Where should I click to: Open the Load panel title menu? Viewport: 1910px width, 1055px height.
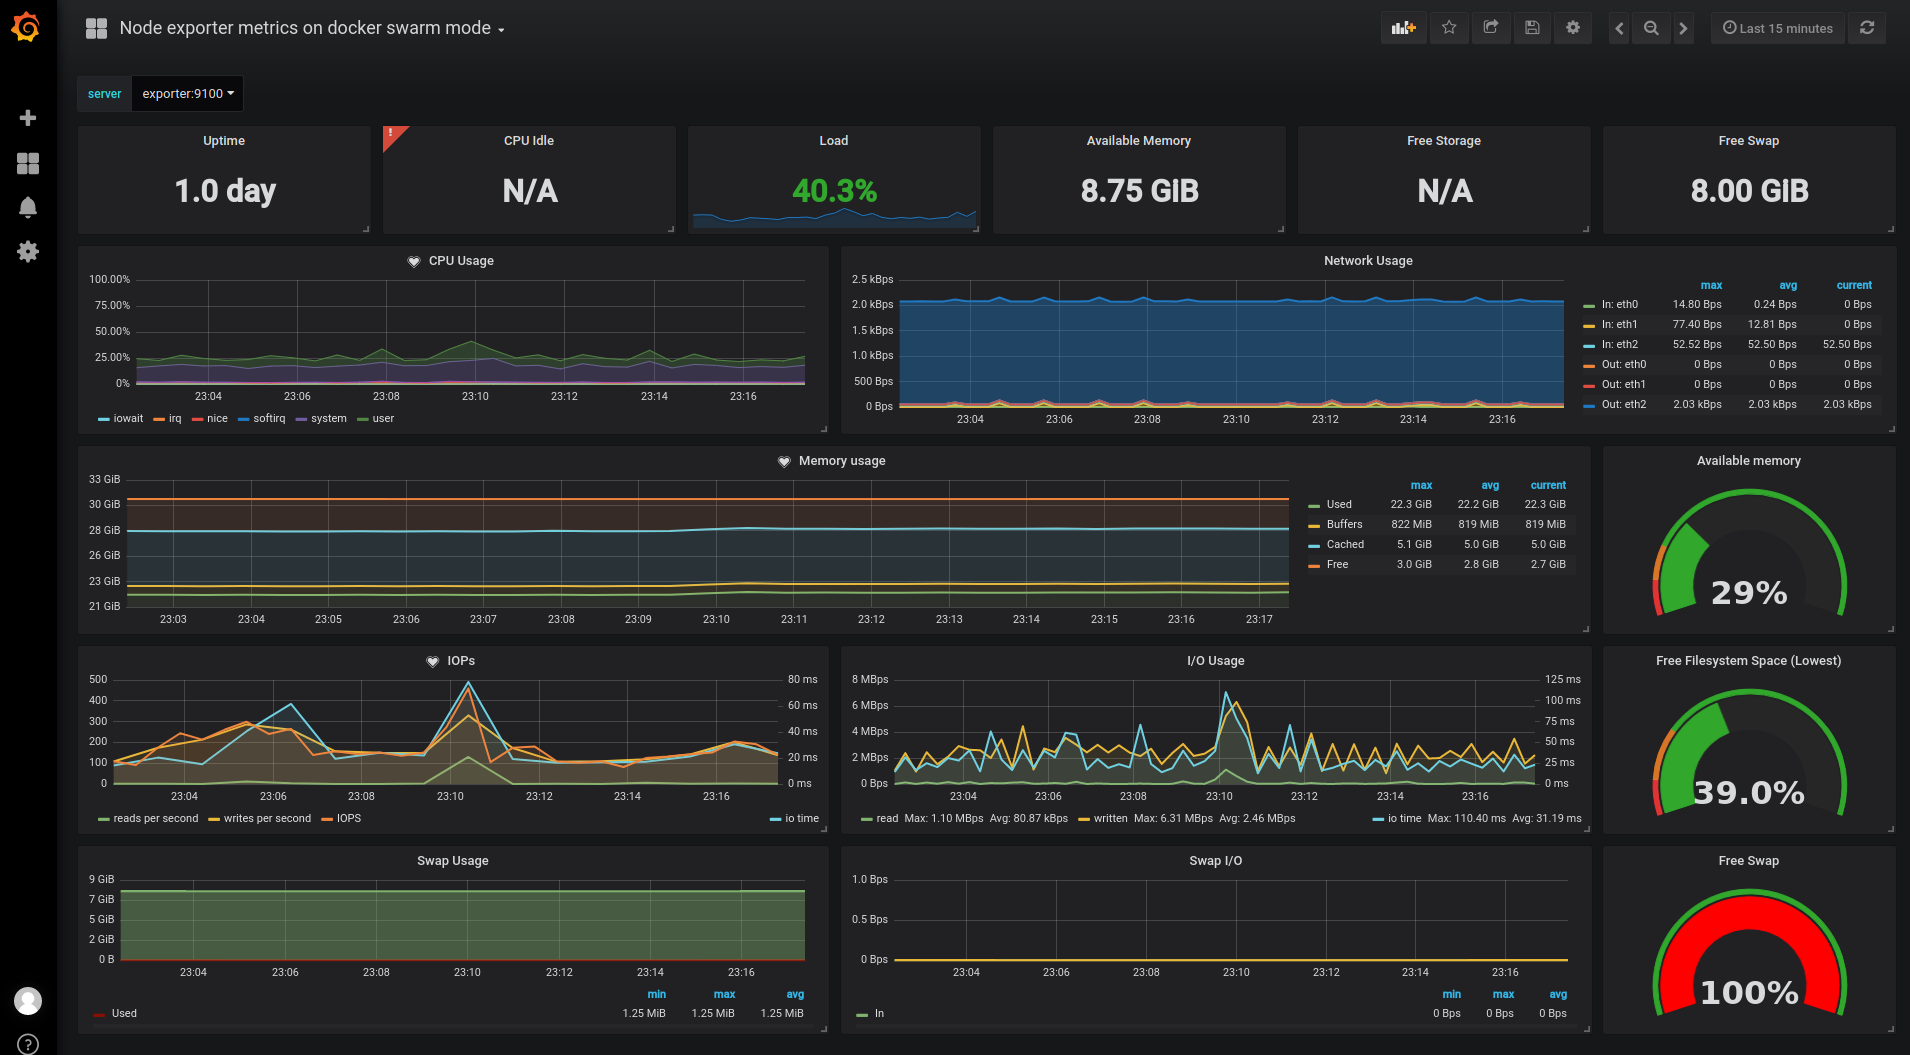834,141
